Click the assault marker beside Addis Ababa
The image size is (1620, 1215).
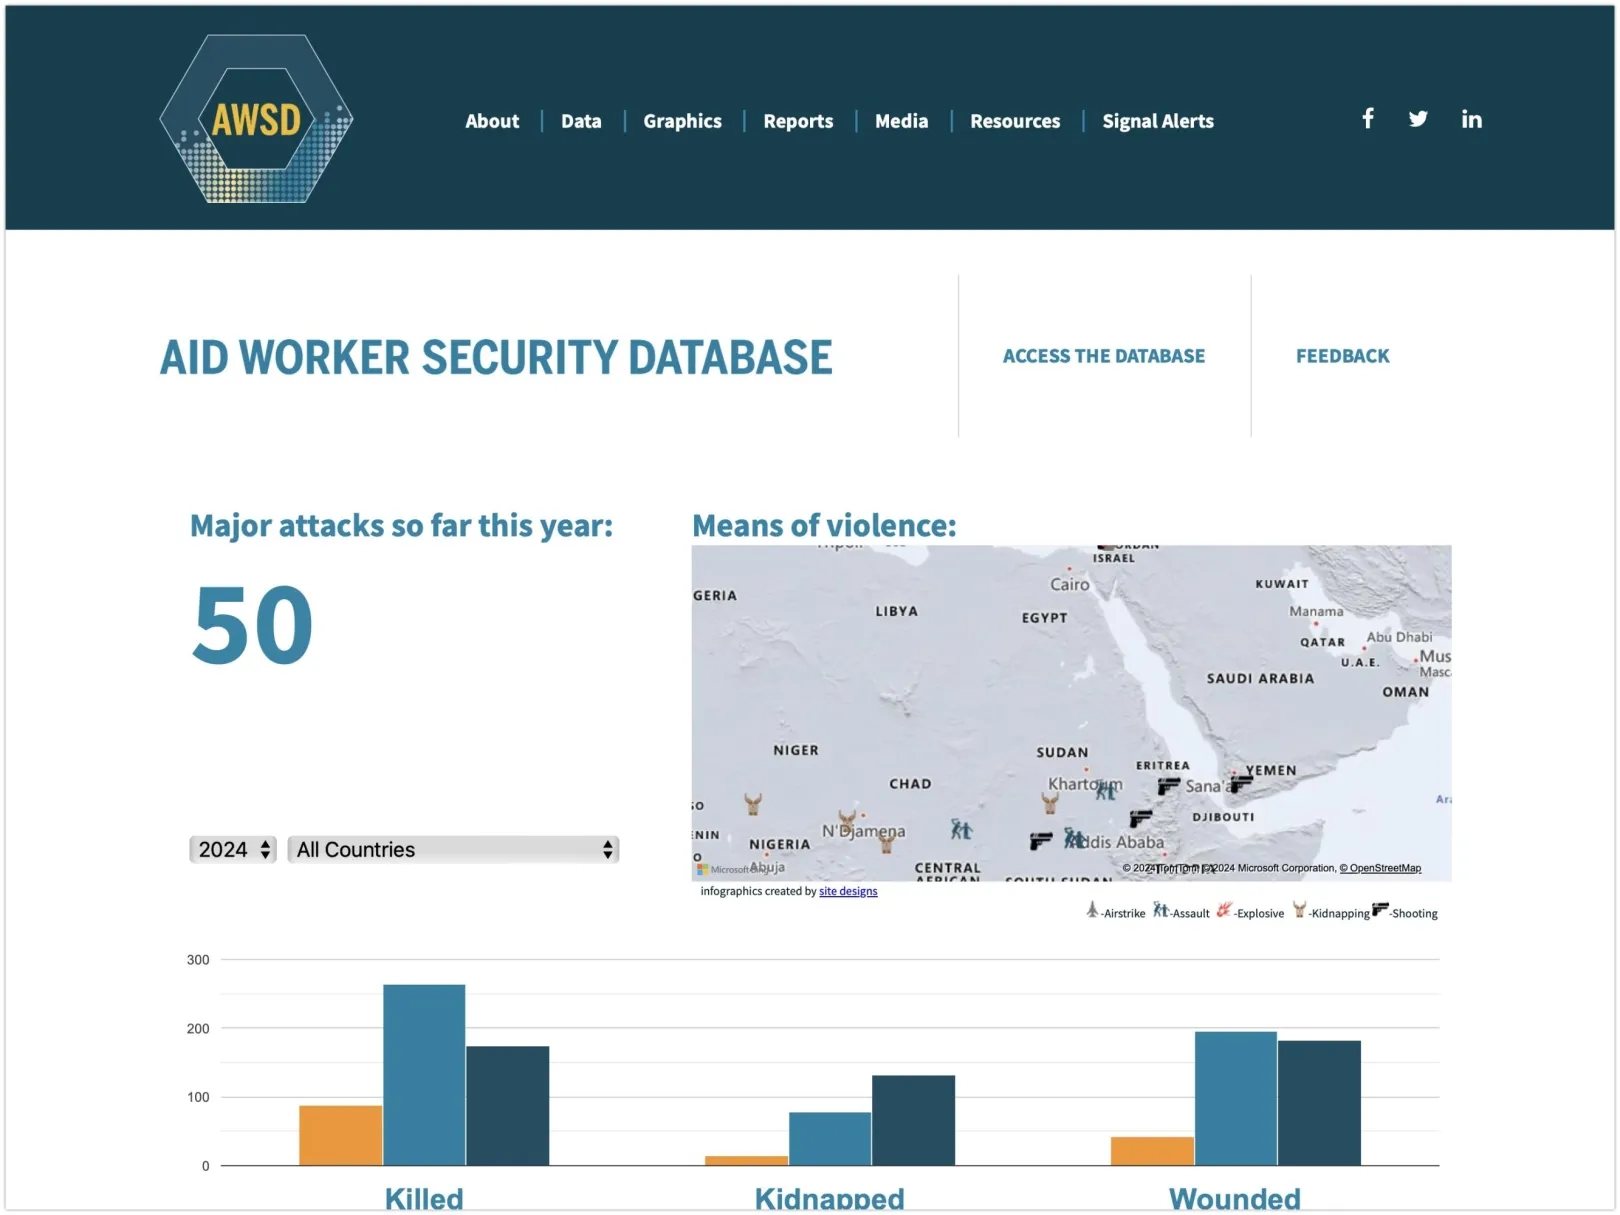point(1074,838)
